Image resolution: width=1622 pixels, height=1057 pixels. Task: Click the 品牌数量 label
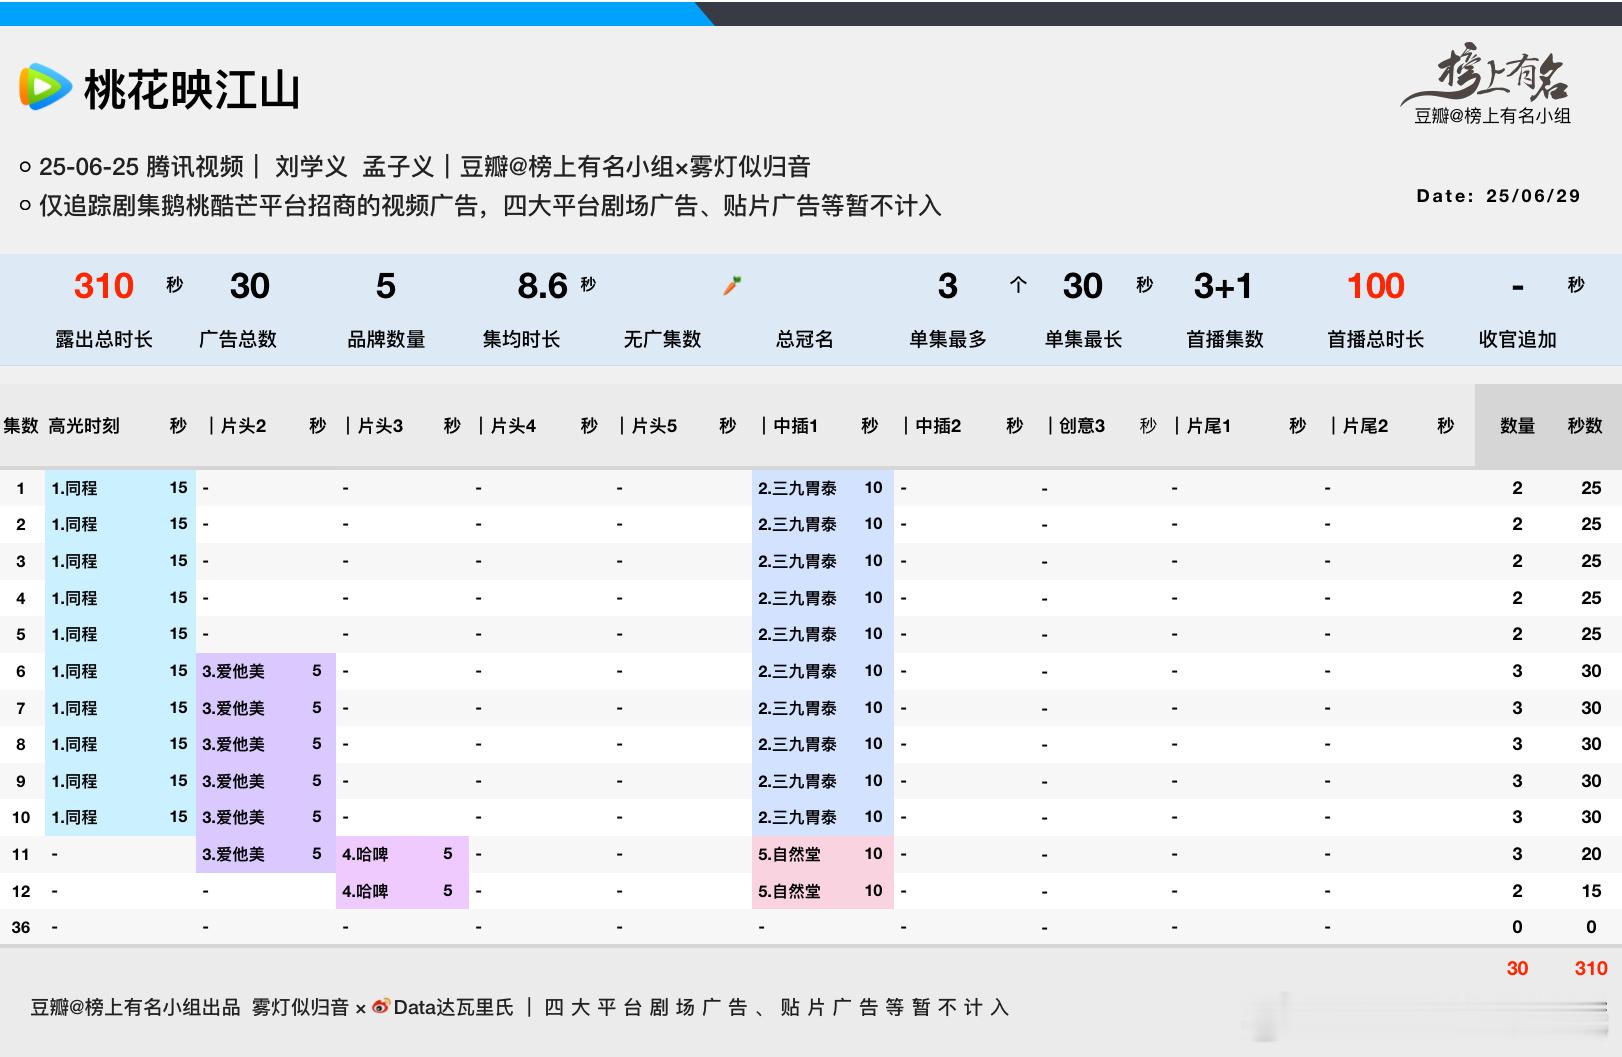pos(386,339)
